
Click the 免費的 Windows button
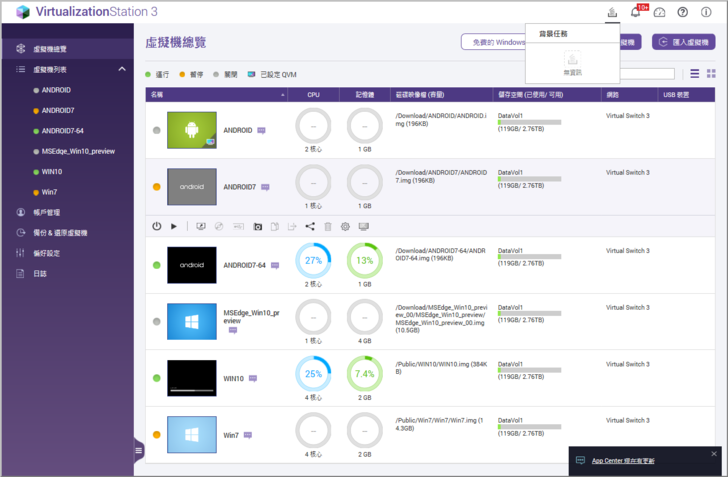tap(493, 42)
